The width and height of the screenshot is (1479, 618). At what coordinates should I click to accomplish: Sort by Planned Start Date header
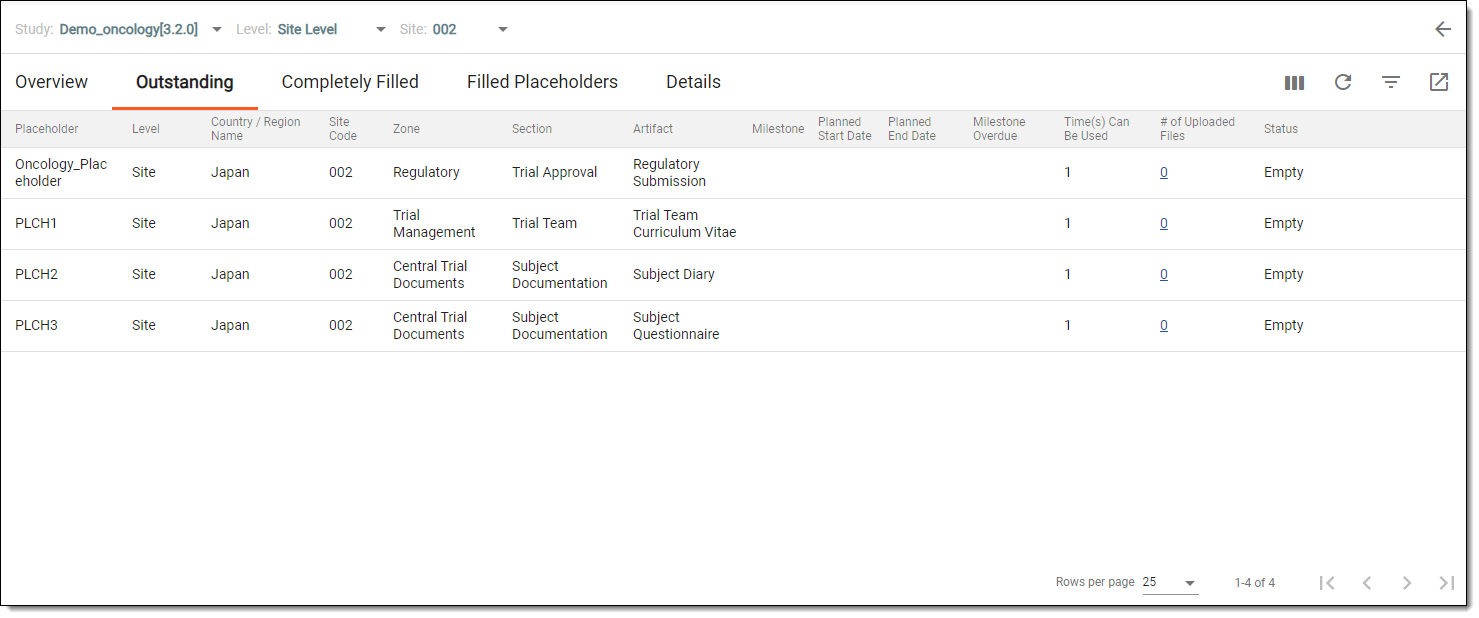(845, 129)
